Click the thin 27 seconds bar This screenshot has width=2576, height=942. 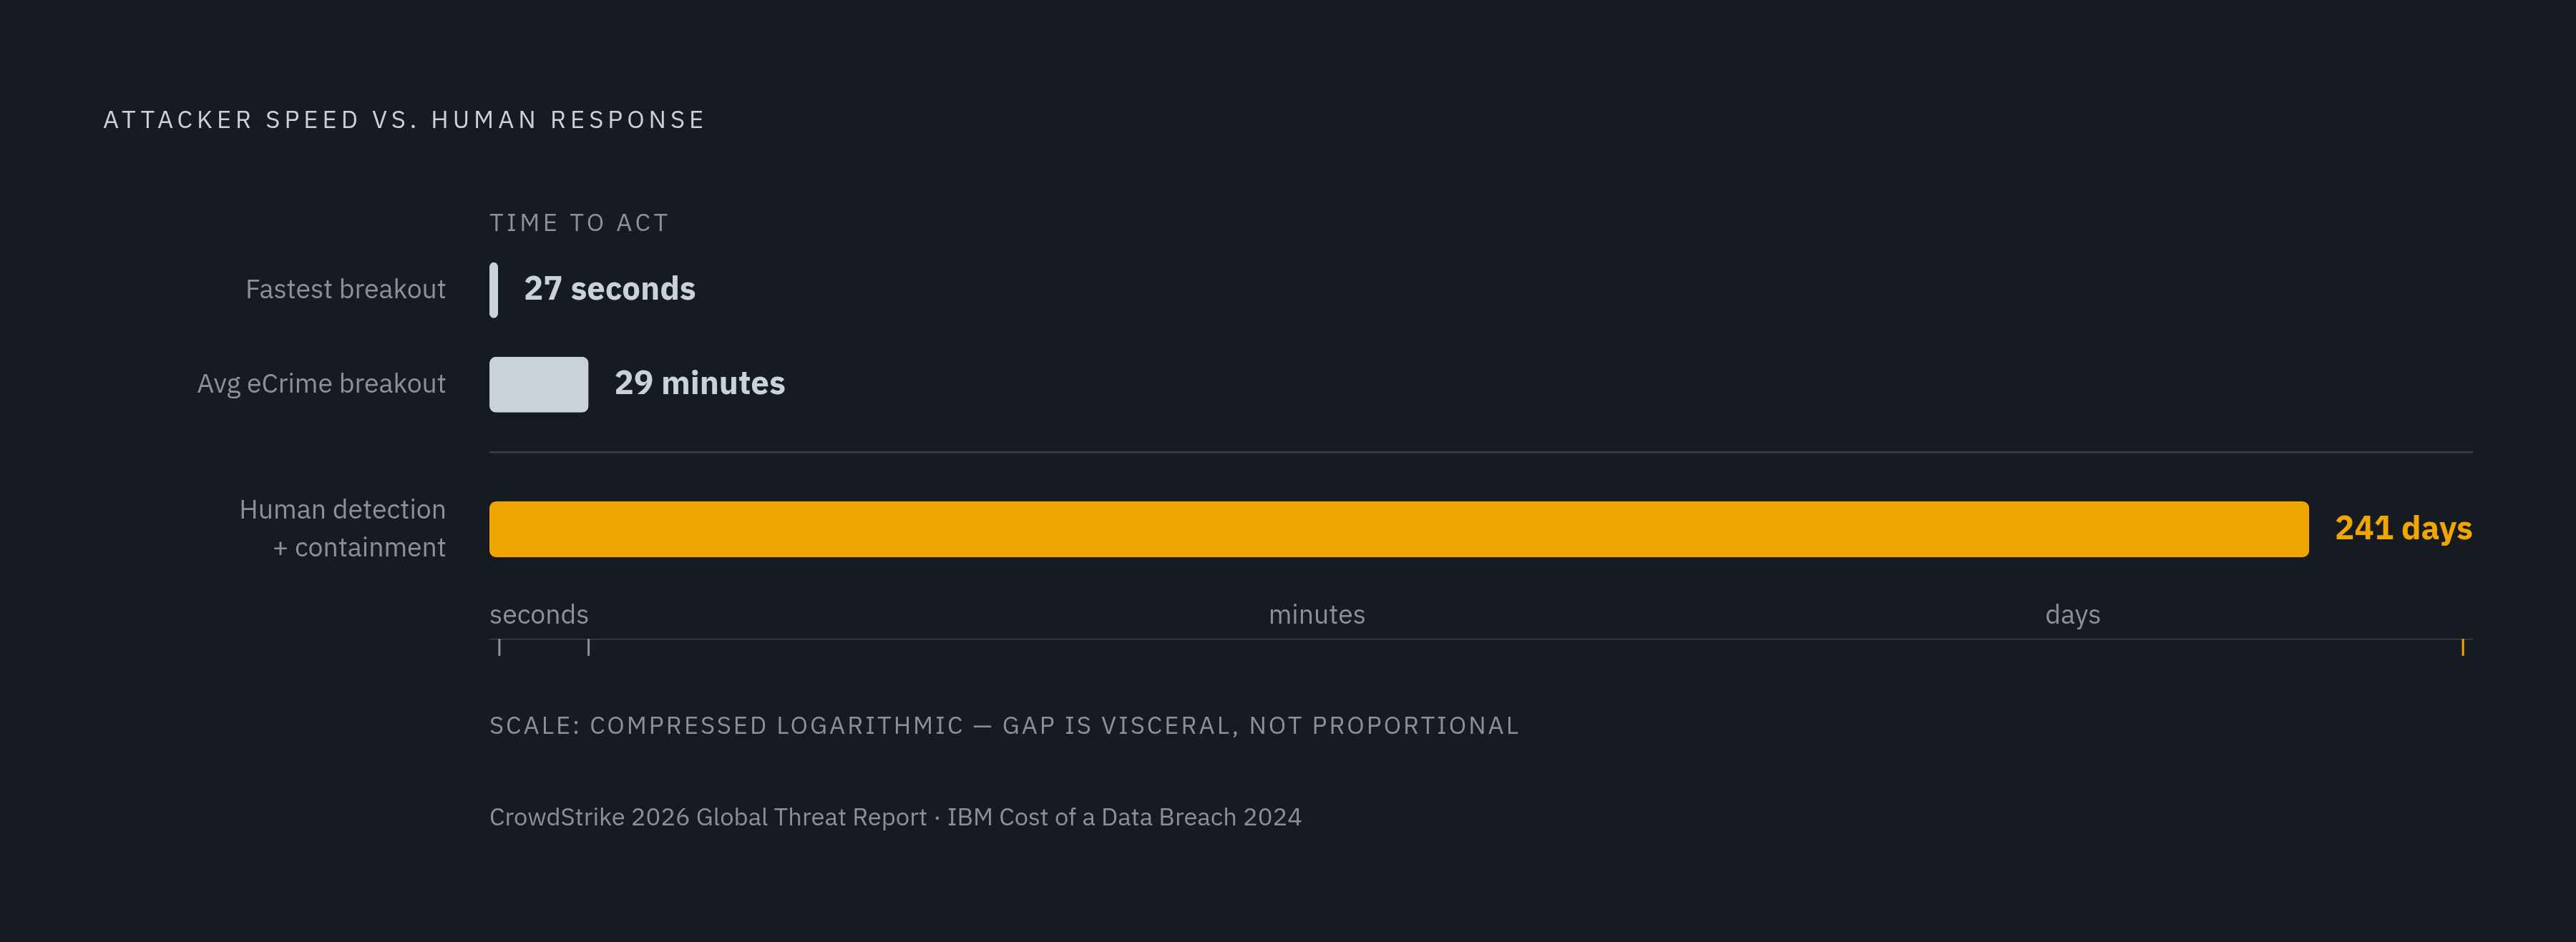click(493, 290)
